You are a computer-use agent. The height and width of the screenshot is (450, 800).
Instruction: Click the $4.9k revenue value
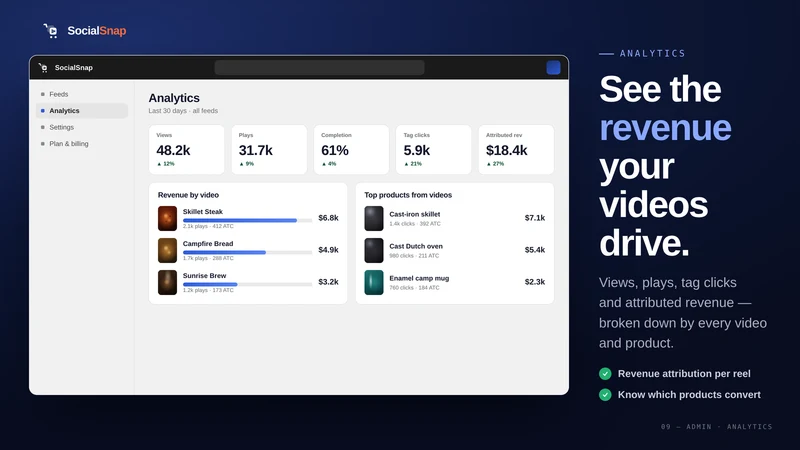328,250
